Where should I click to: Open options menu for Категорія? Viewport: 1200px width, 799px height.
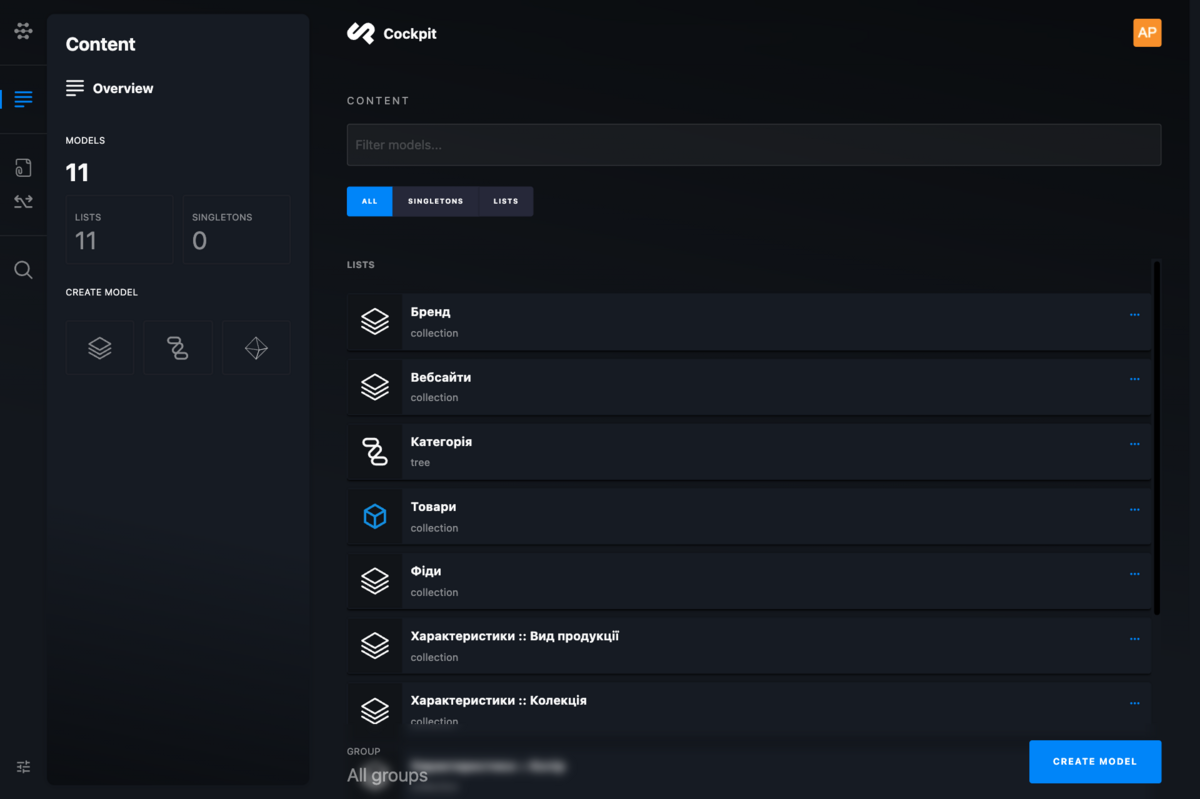(x=1134, y=444)
